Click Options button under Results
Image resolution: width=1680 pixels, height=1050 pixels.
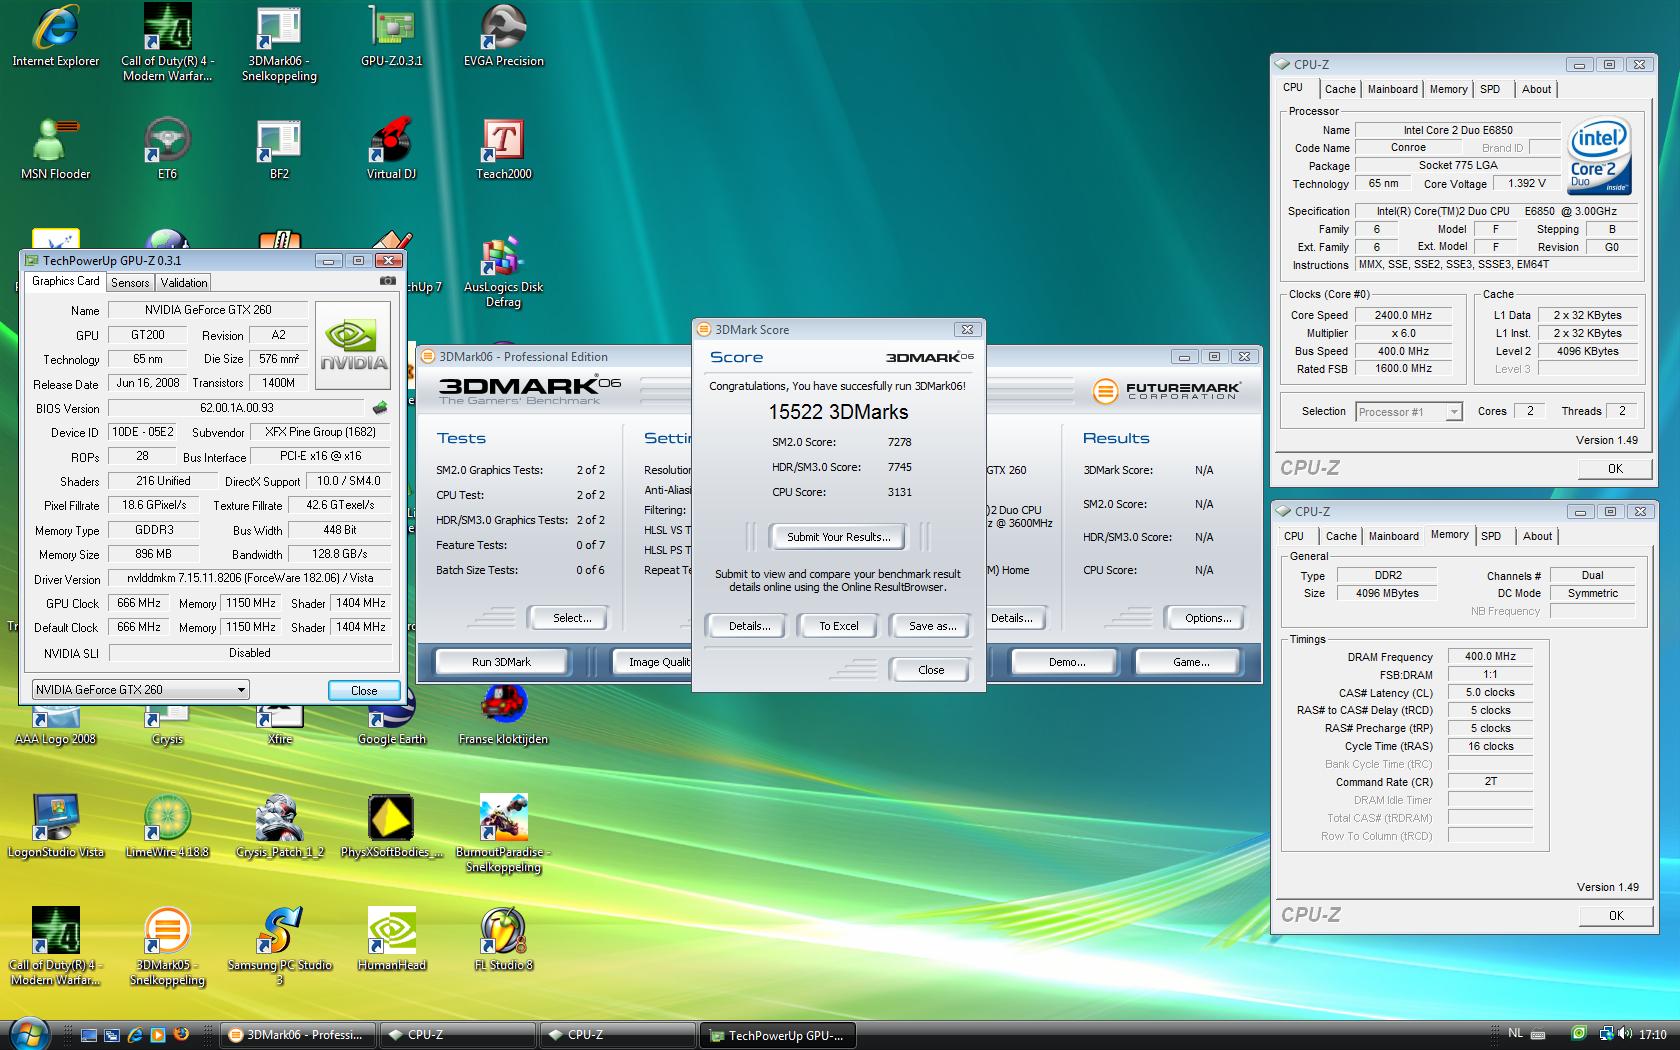(x=1208, y=618)
